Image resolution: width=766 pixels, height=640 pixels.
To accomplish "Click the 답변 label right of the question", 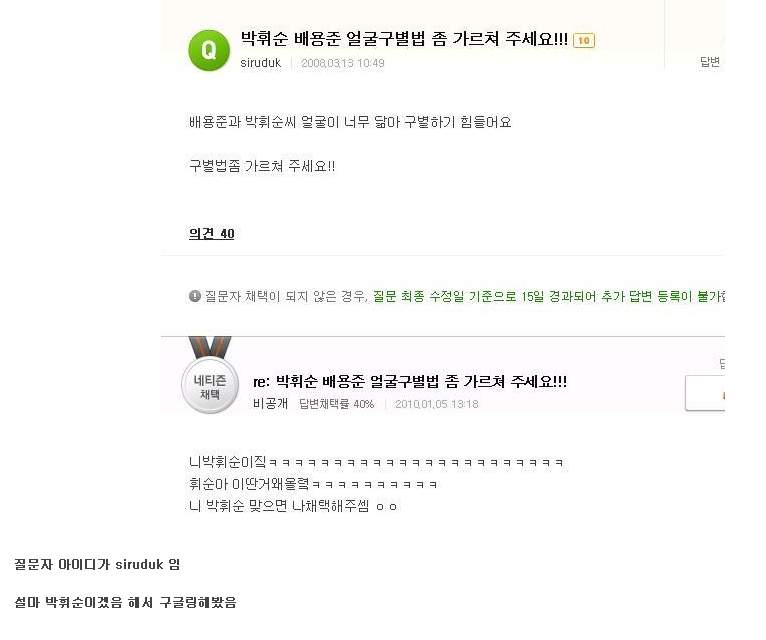I will tap(710, 62).
